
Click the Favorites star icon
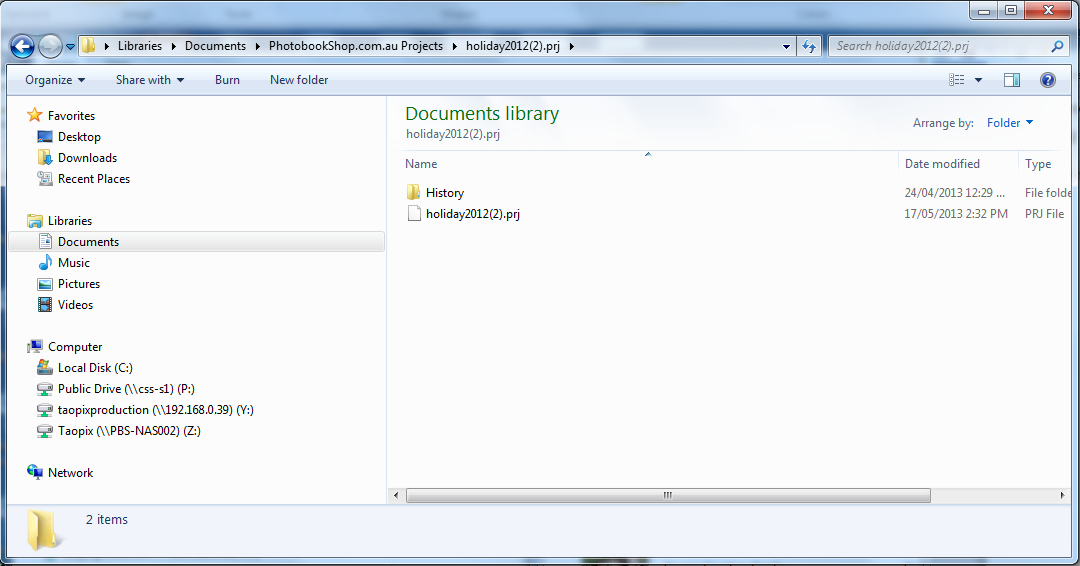point(34,115)
